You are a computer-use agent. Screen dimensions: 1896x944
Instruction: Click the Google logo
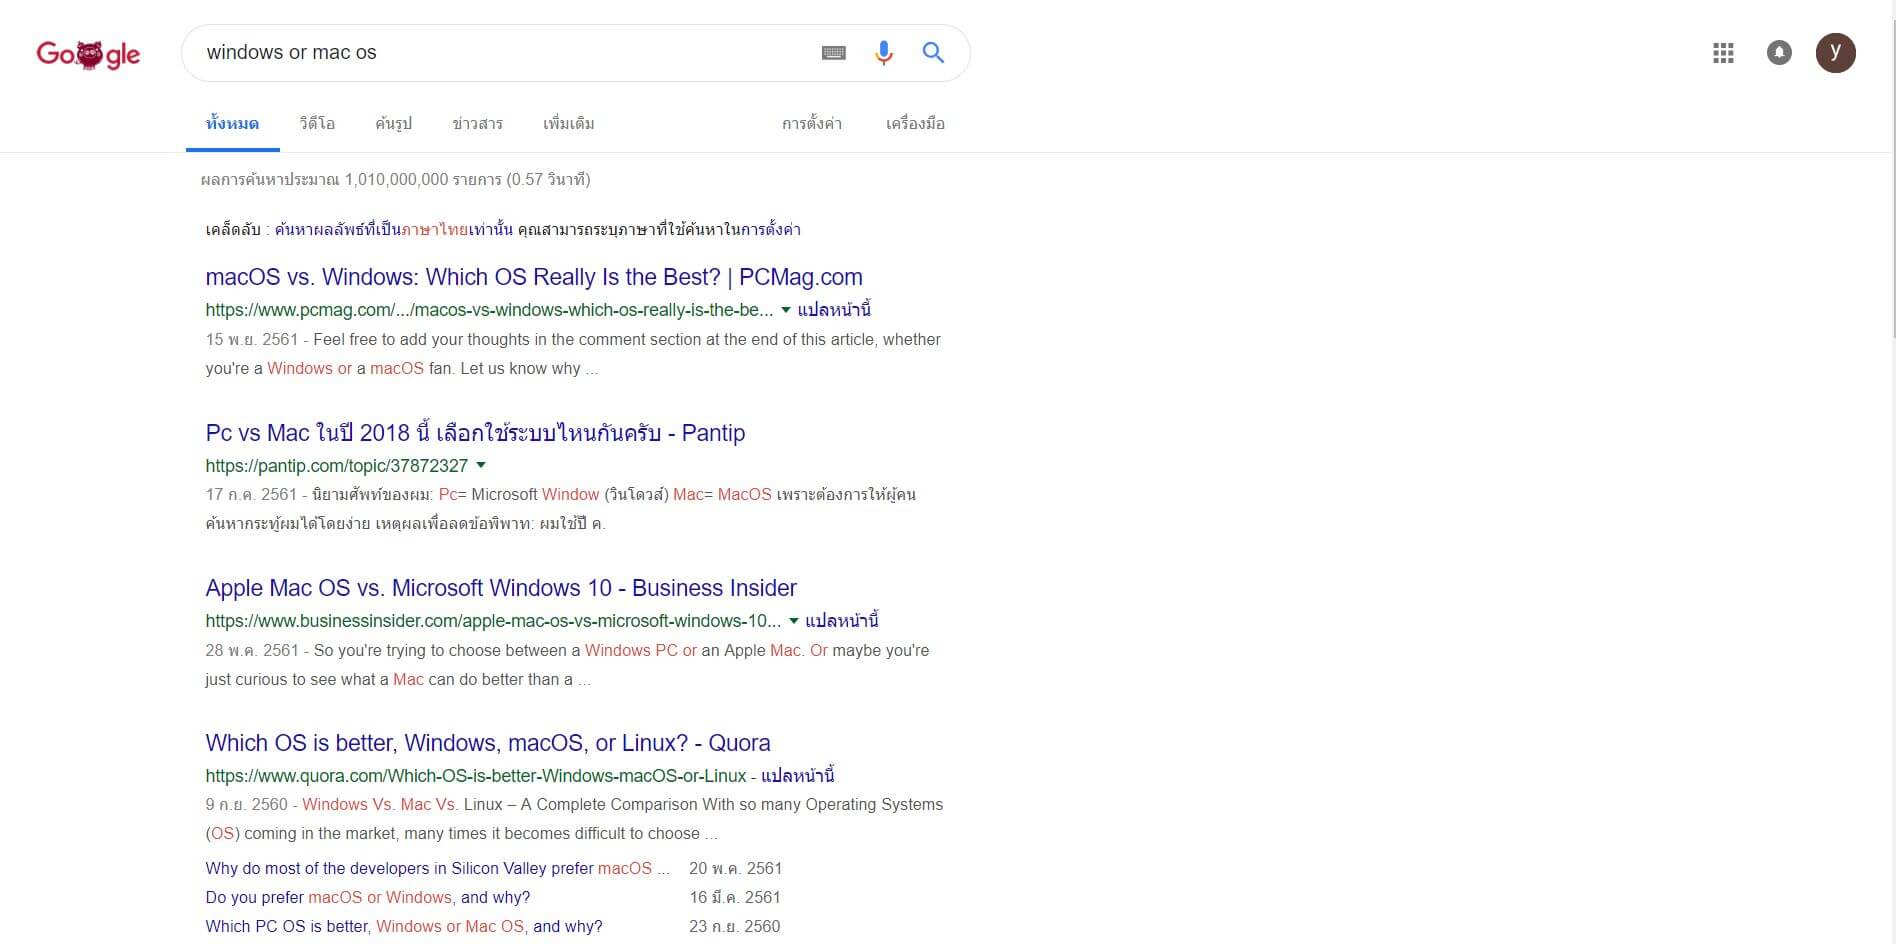click(88, 54)
